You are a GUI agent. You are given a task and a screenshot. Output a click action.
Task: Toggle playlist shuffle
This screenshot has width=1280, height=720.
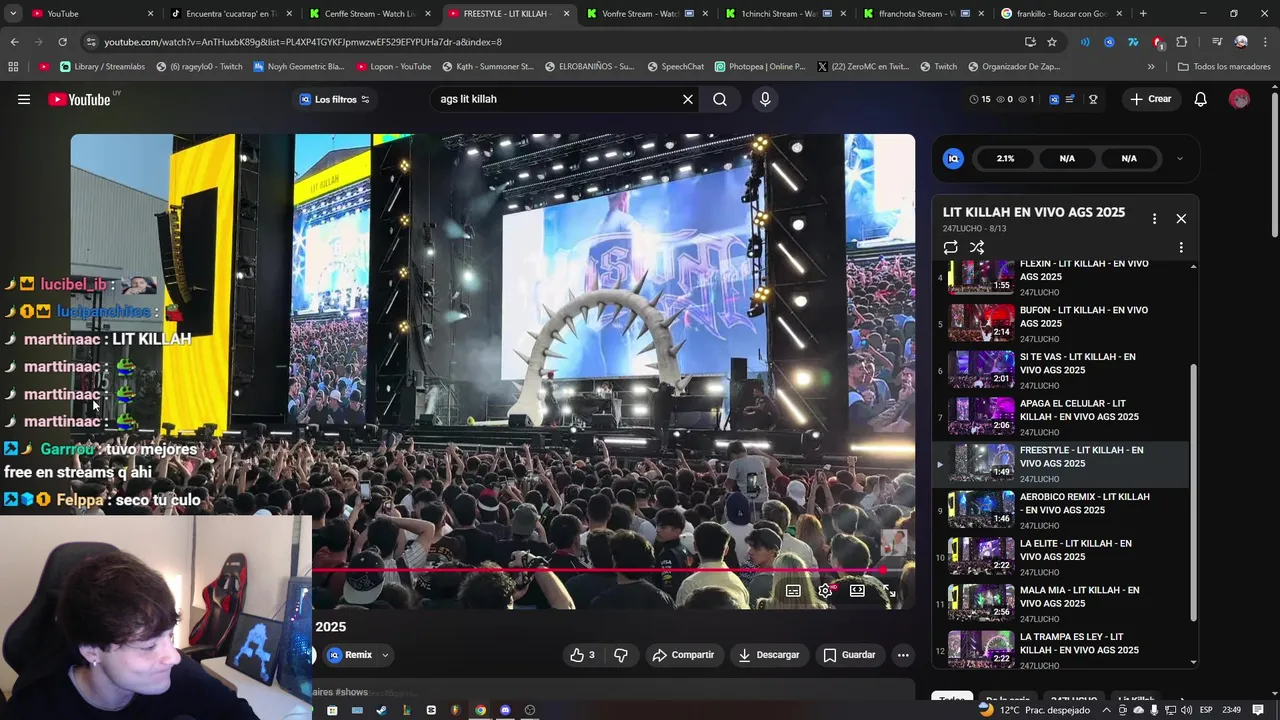[x=977, y=247]
